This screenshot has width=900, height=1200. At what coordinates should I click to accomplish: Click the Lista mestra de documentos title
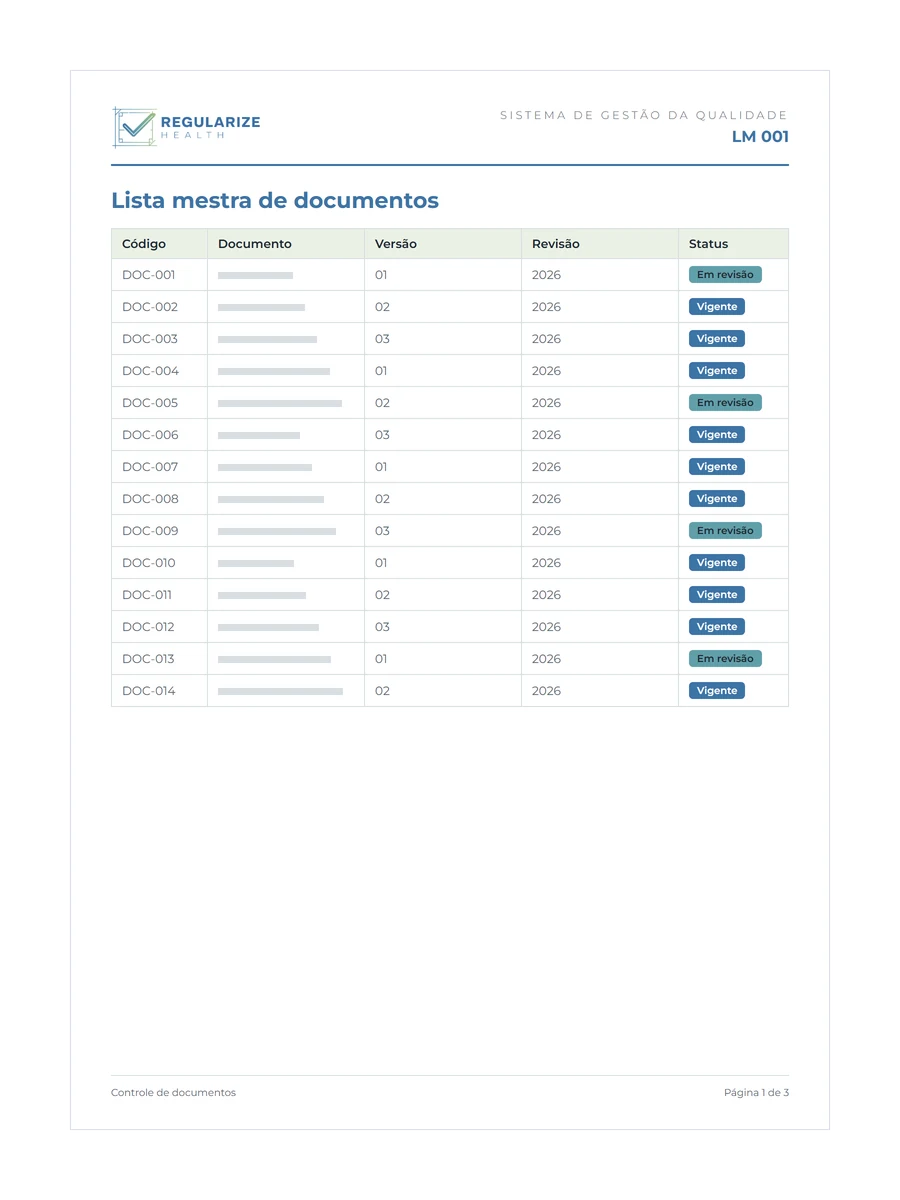tap(275, 200)
